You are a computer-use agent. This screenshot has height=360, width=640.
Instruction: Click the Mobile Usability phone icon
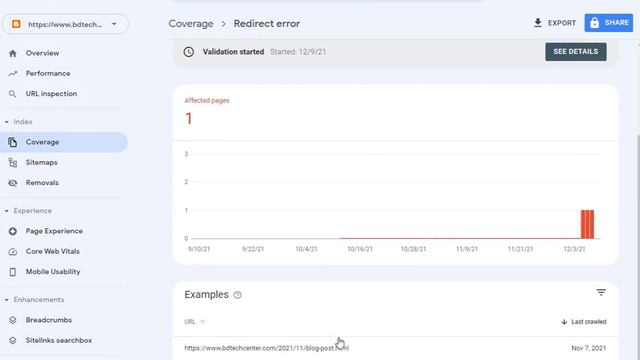pos(13,272)
